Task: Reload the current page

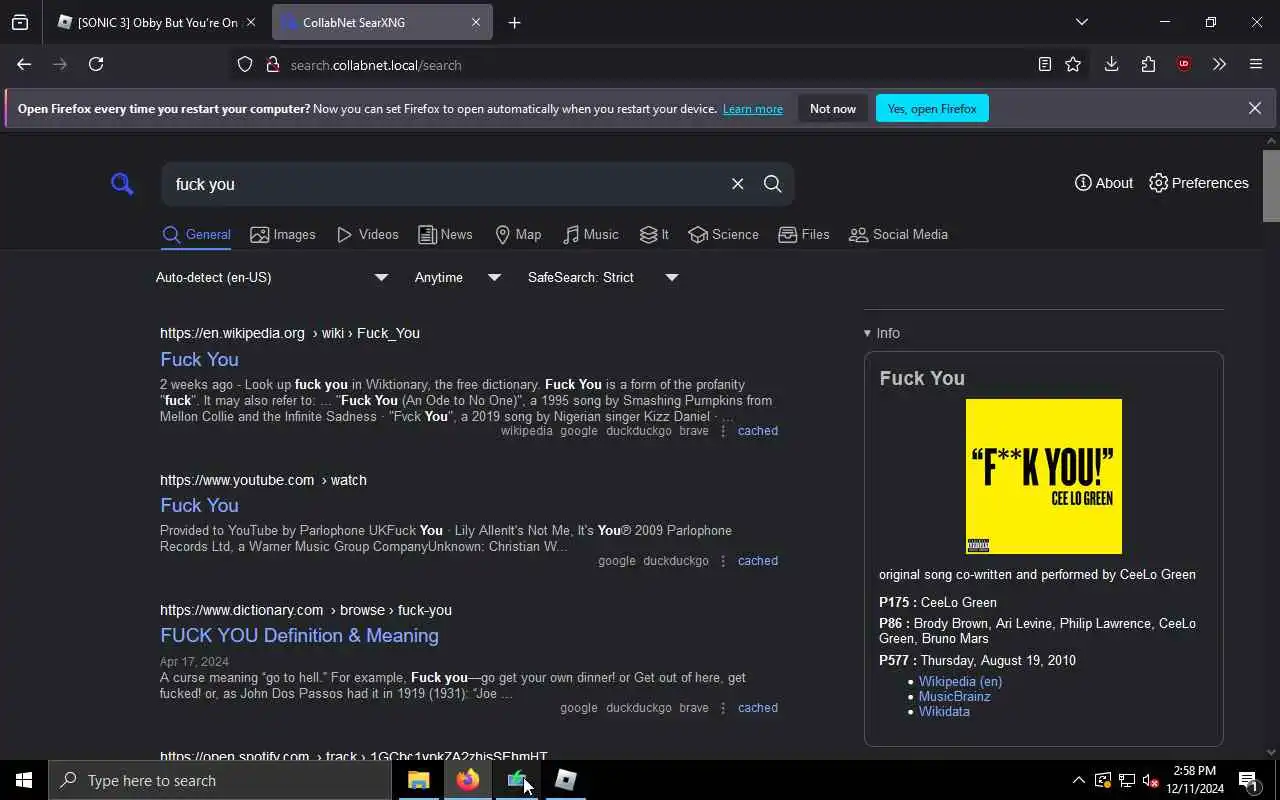Action: [x=96, y=64]
